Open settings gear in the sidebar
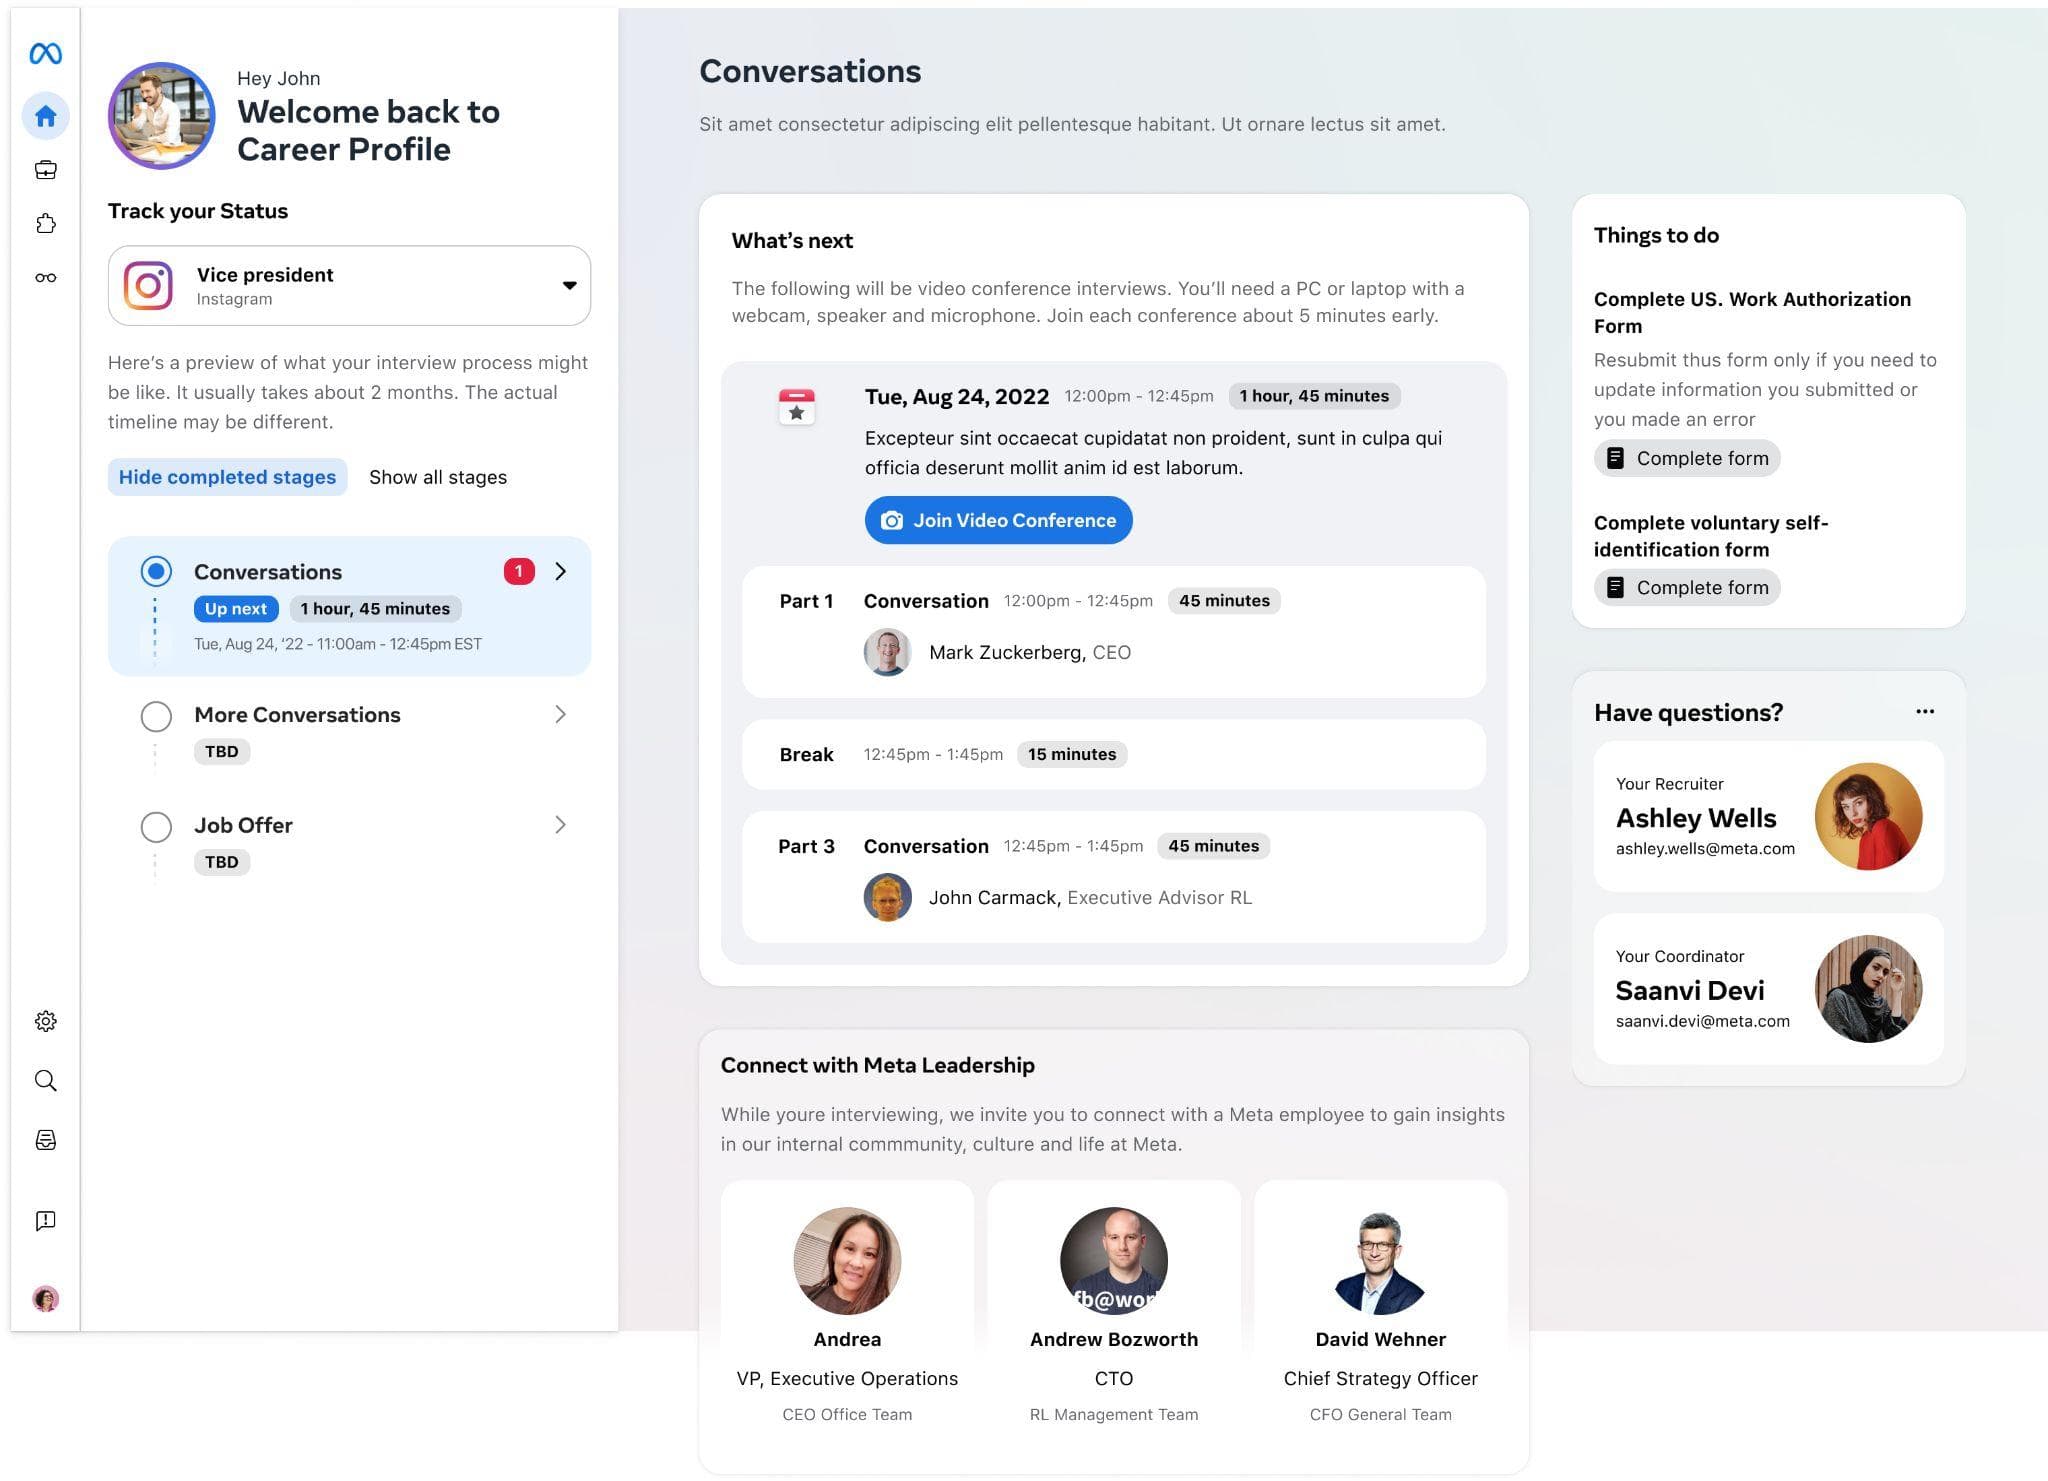The width and height of the screenshot is (2048, 1481). coord(45,1021)
